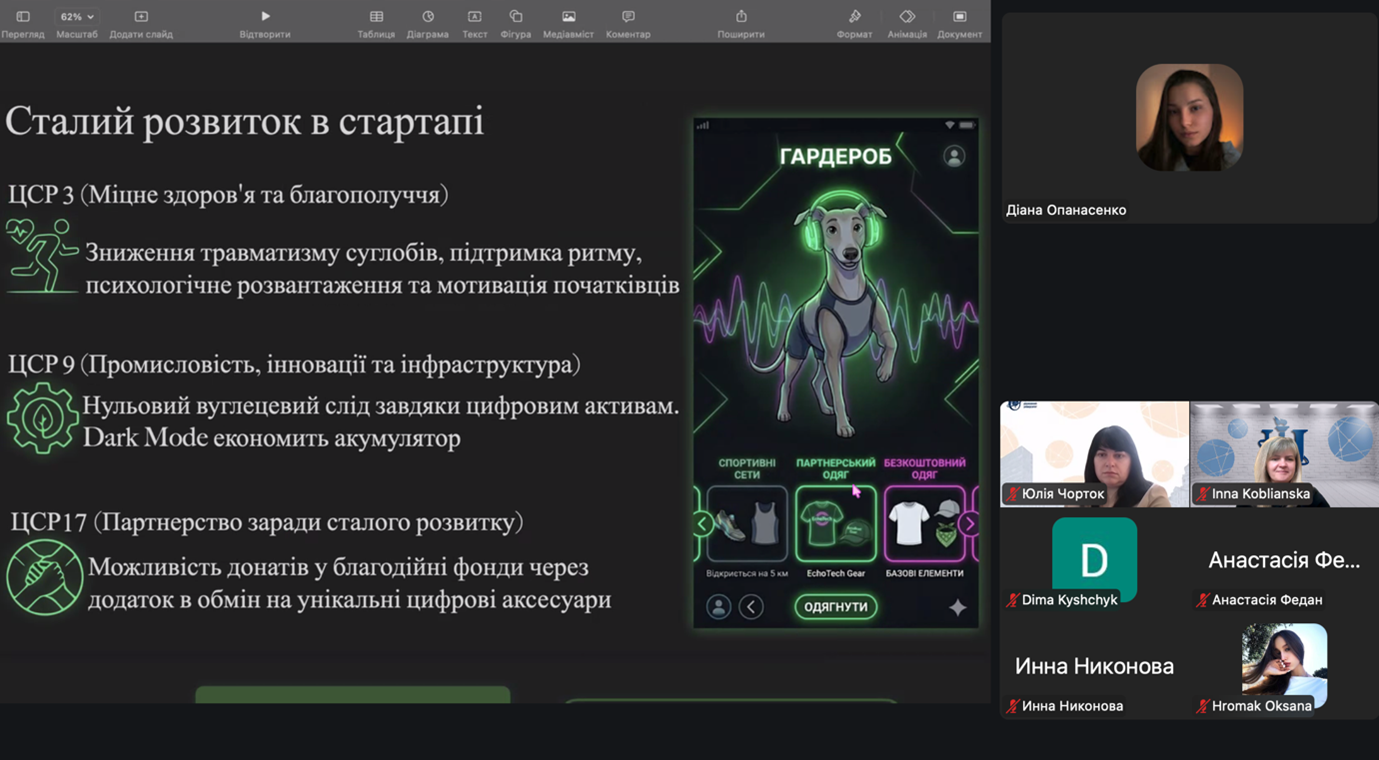This screenshot has width=1379, height=760.
Task: Click right arrow in clothing carousel
Action: [x=968, y=524]
